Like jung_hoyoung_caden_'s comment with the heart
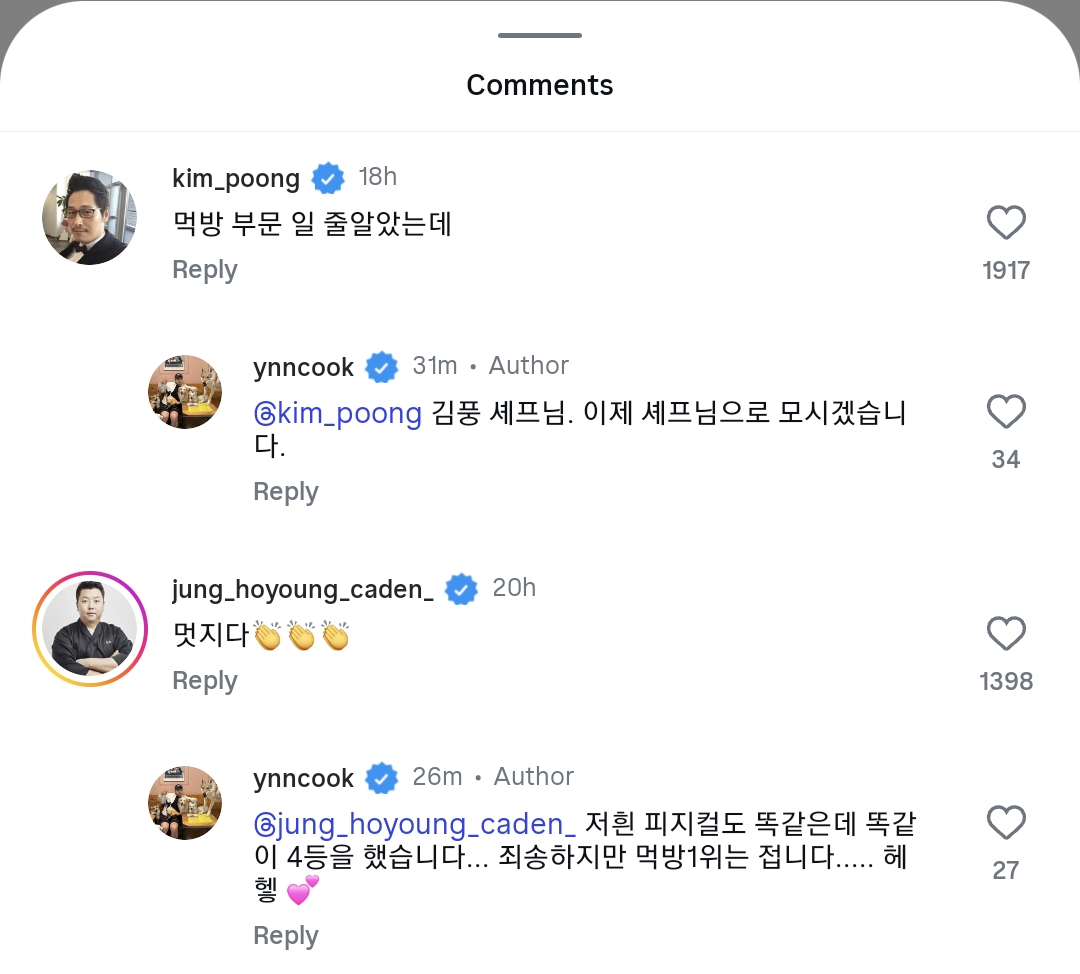The image size is (1080, 974). point(1006,634)
